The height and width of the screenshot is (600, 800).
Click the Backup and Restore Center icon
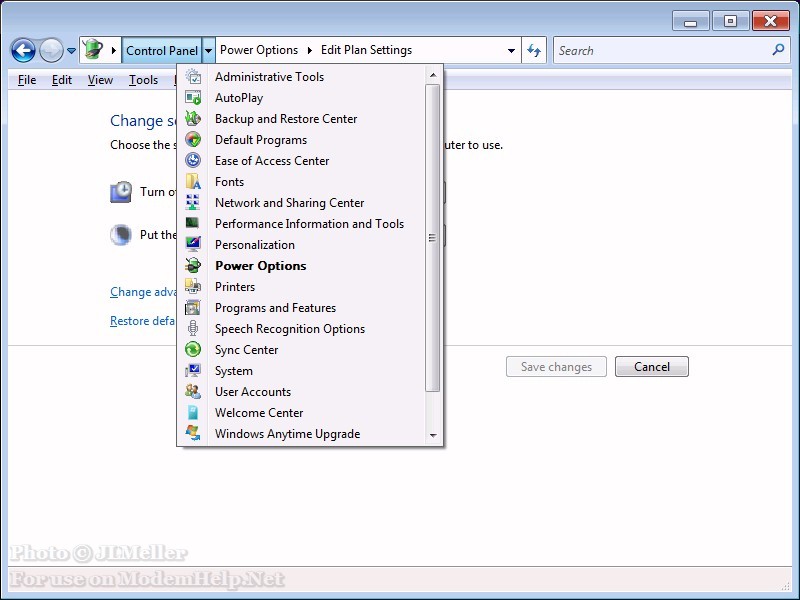click(x=193, y=119)
